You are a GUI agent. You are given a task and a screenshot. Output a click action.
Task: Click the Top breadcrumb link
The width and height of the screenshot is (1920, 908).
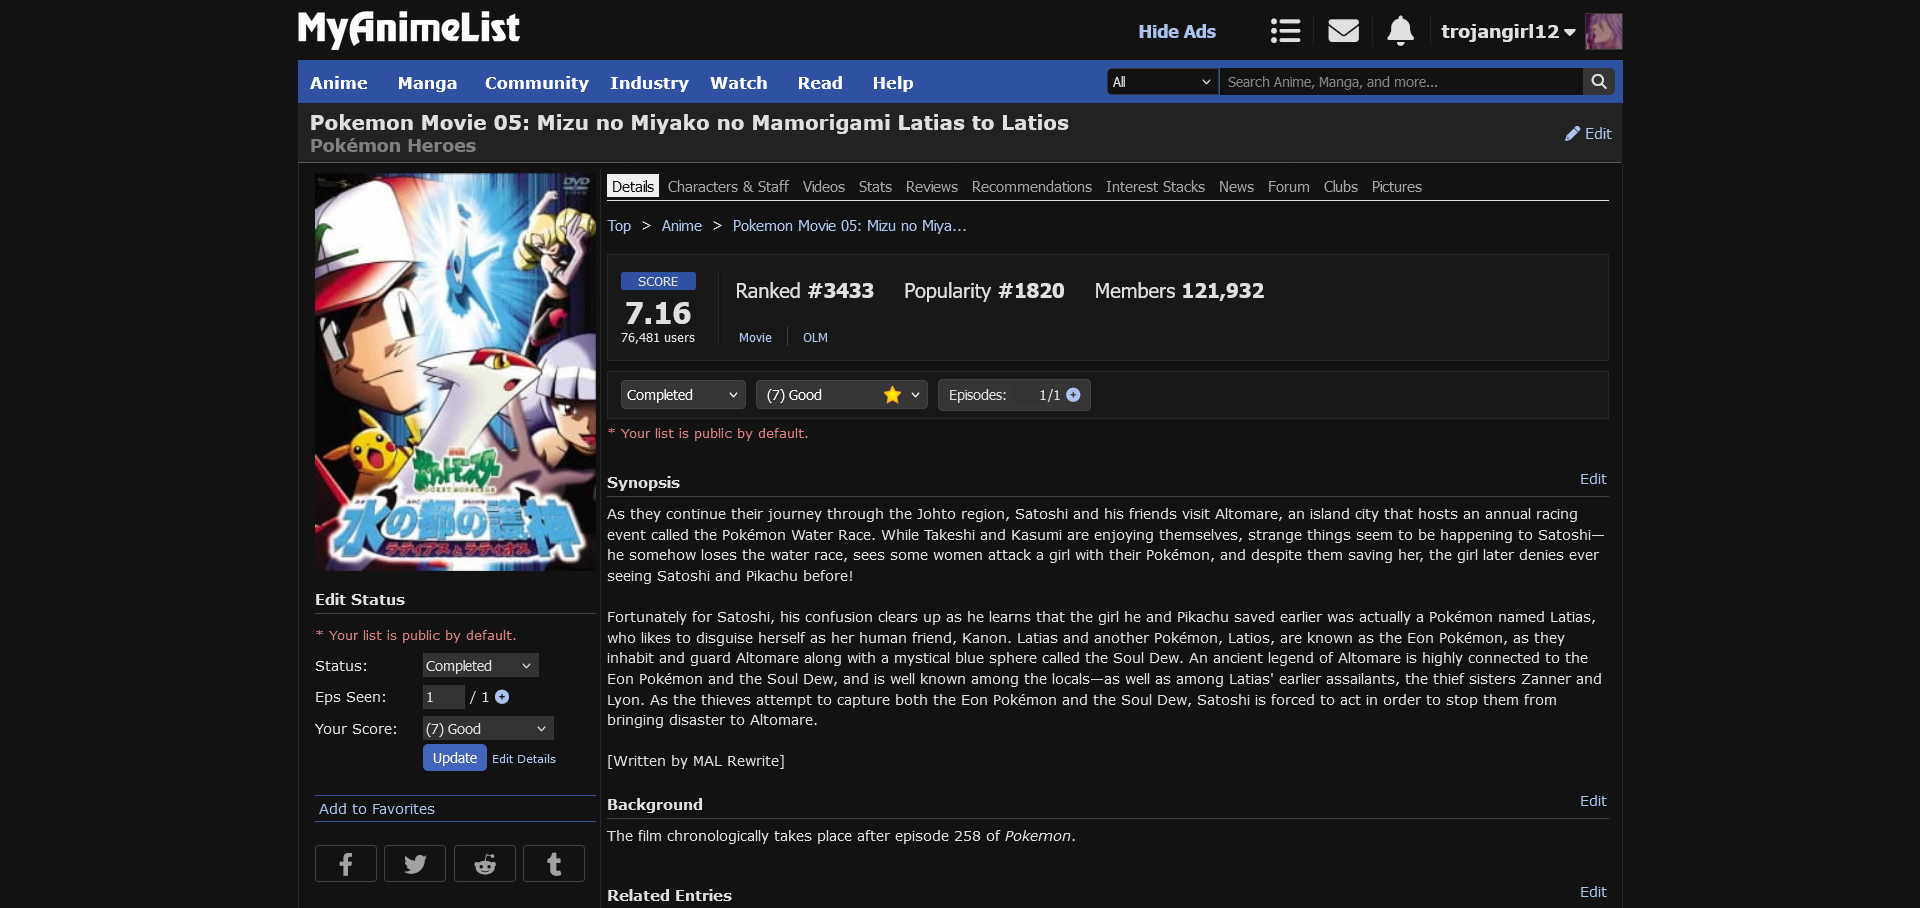coord(619,226)
